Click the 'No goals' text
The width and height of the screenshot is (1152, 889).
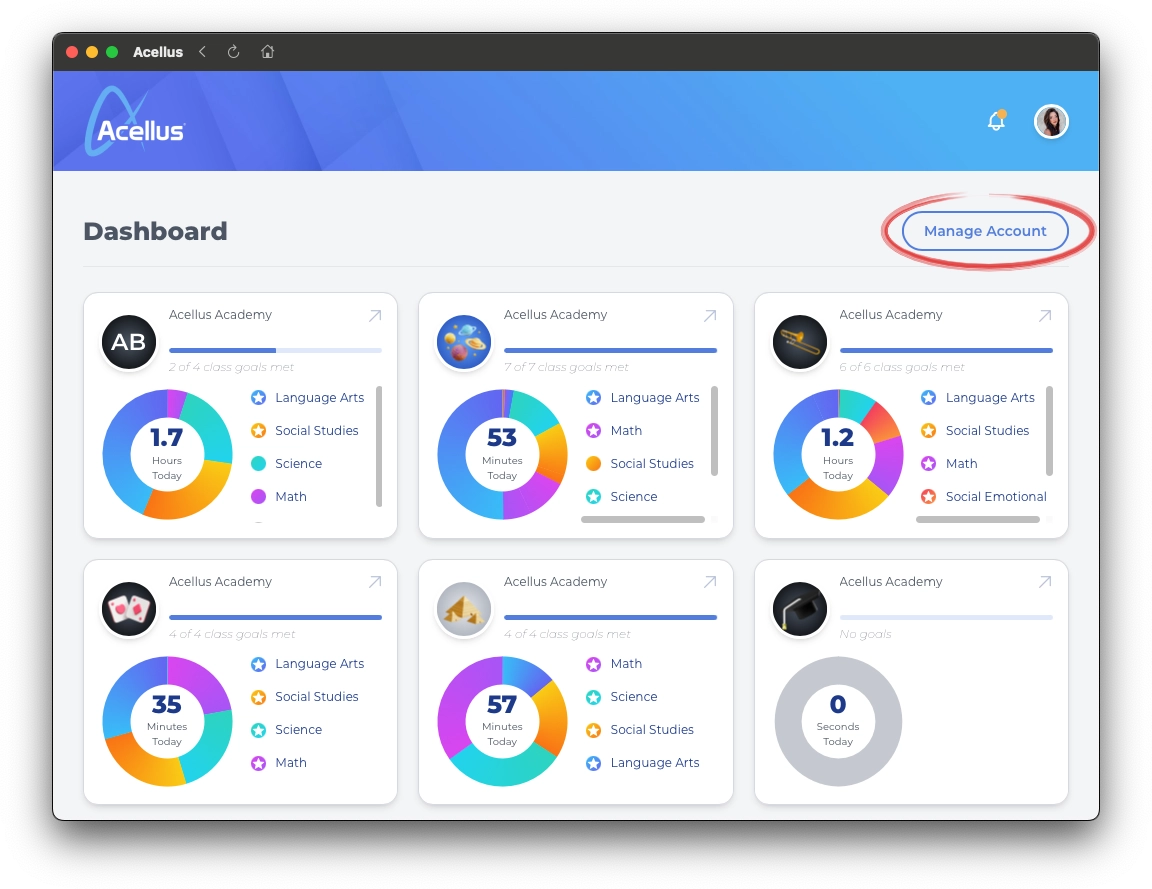coord(865,634)
